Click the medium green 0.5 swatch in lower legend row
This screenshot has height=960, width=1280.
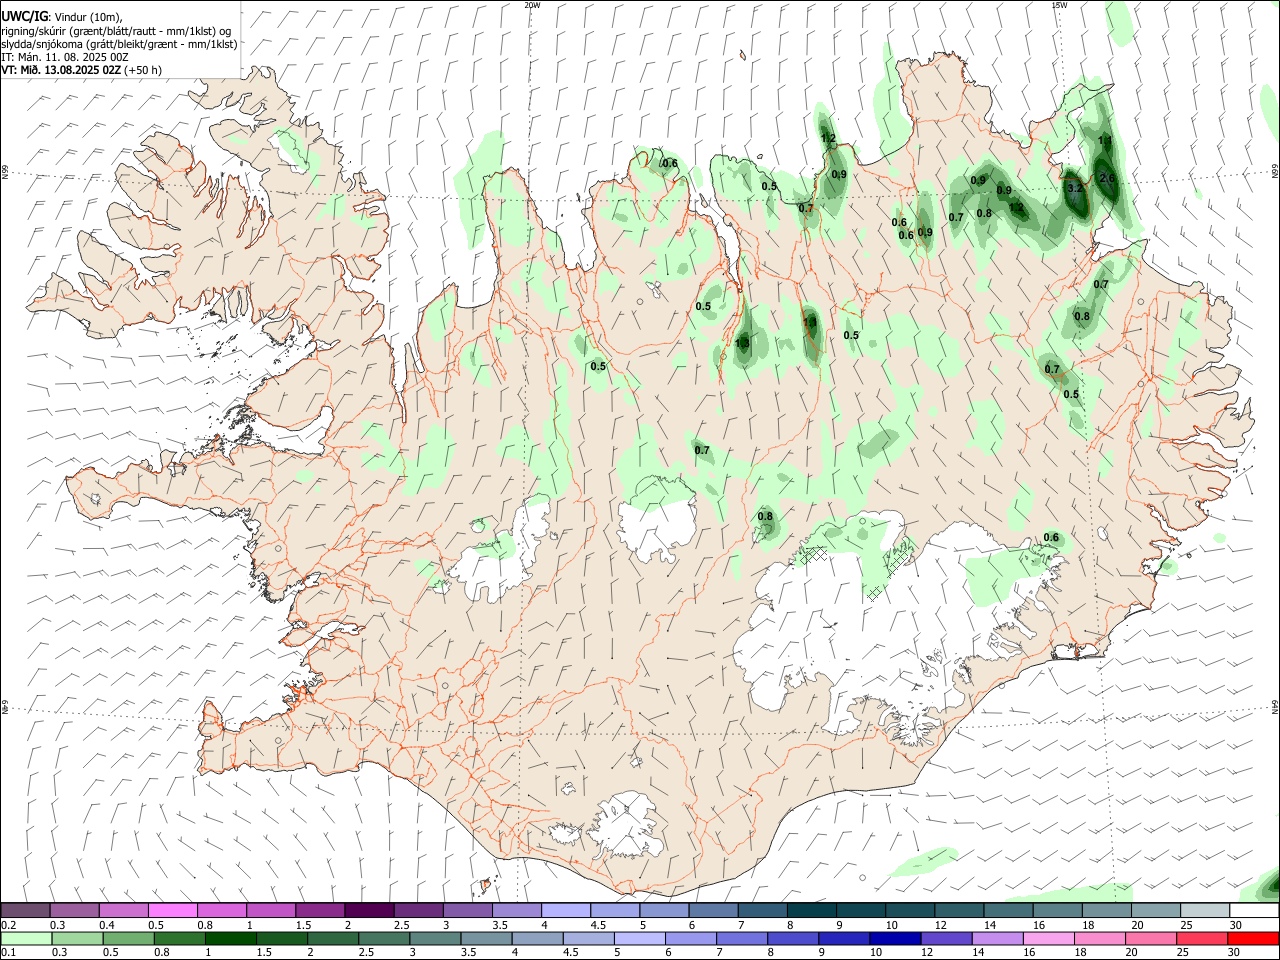pos(128,939)
